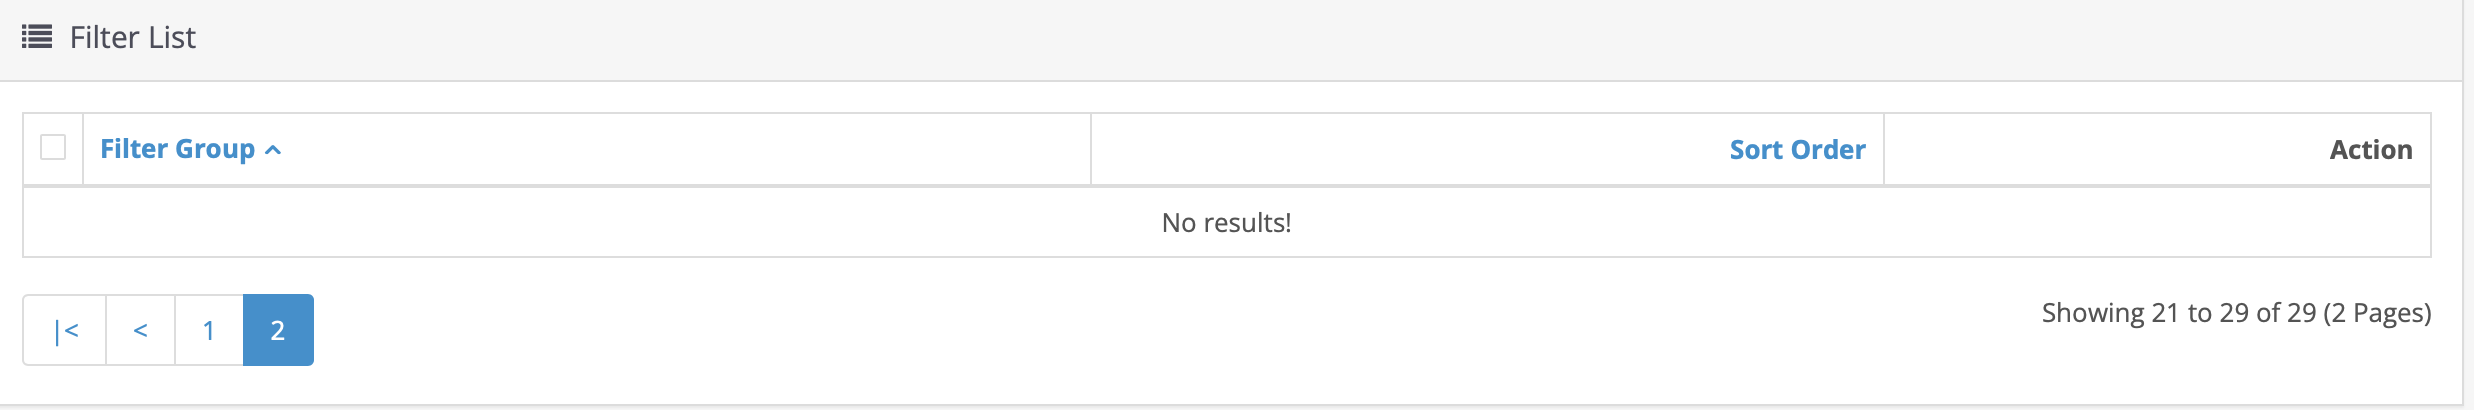Sort the table by Sort Order
Image resolution: width=2474 pixels, height=410 pixels.
point(1797,150)
